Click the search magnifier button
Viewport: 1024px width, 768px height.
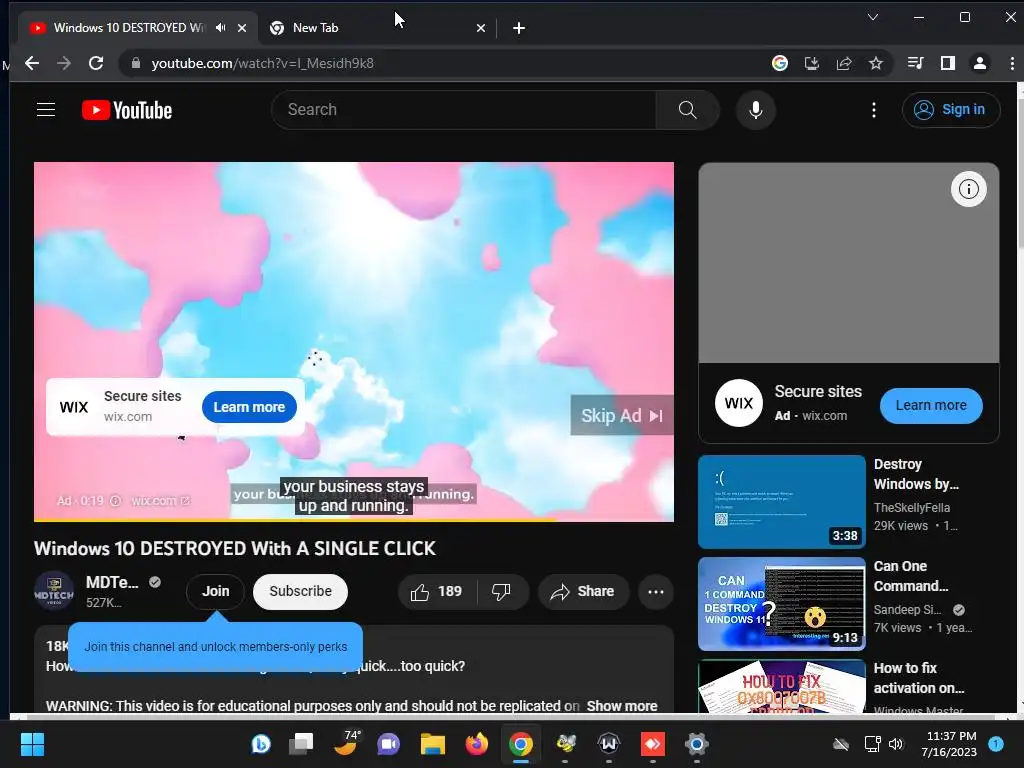pos(687,110)
